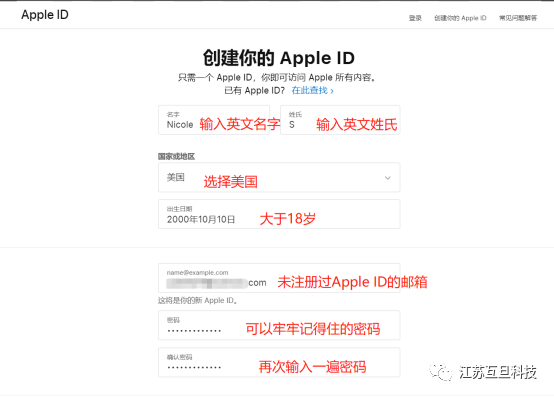Open the 美国 country or region dropdown
The width and height of the screenshot is (554, 397).
point(279,177)
